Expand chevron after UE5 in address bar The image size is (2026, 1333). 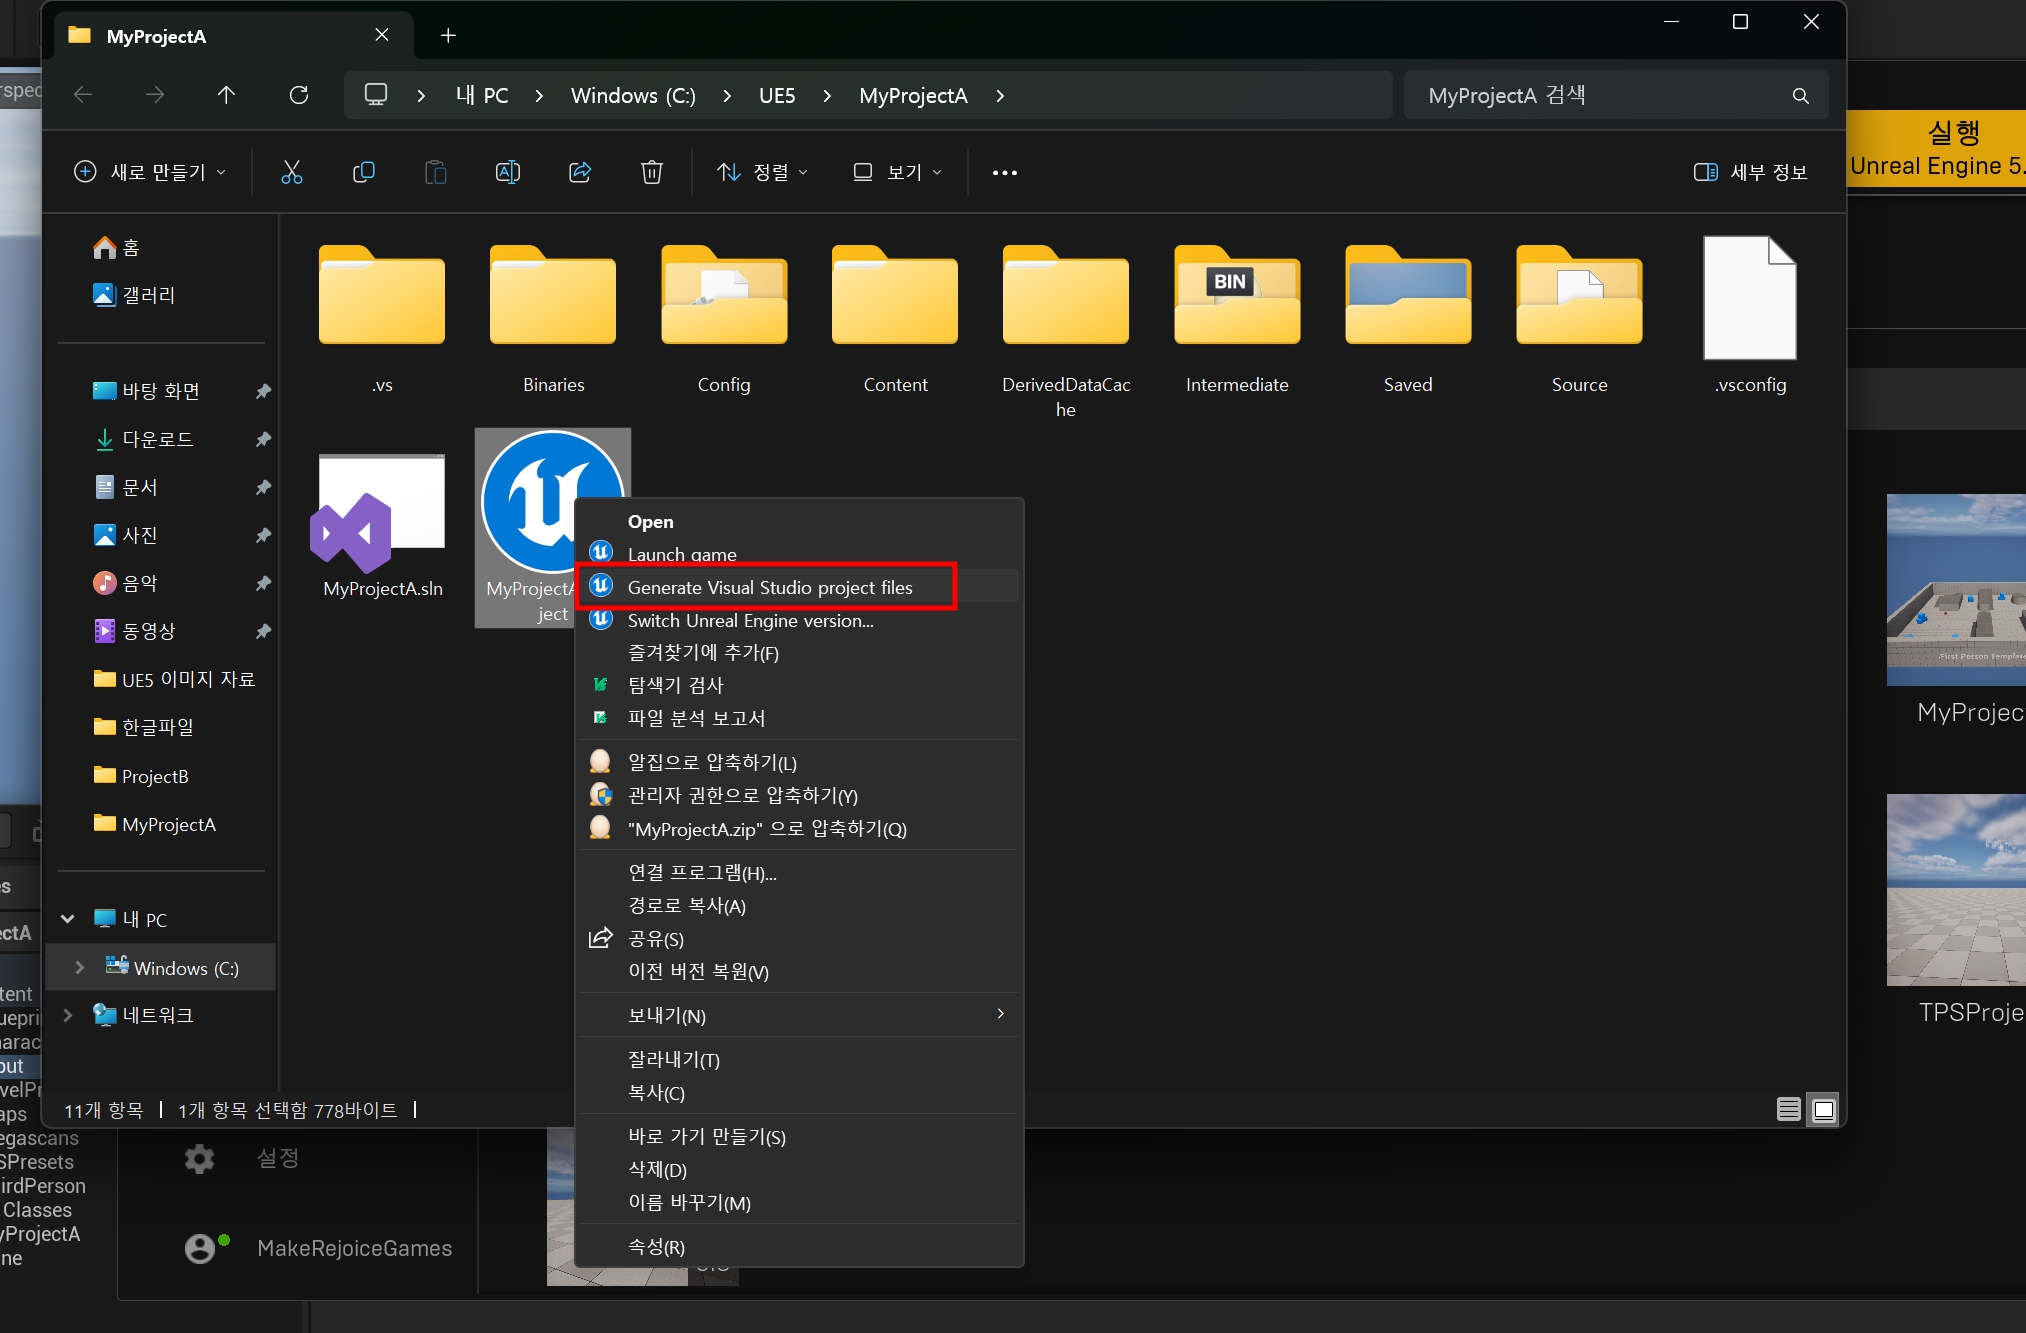click(827, 96)
